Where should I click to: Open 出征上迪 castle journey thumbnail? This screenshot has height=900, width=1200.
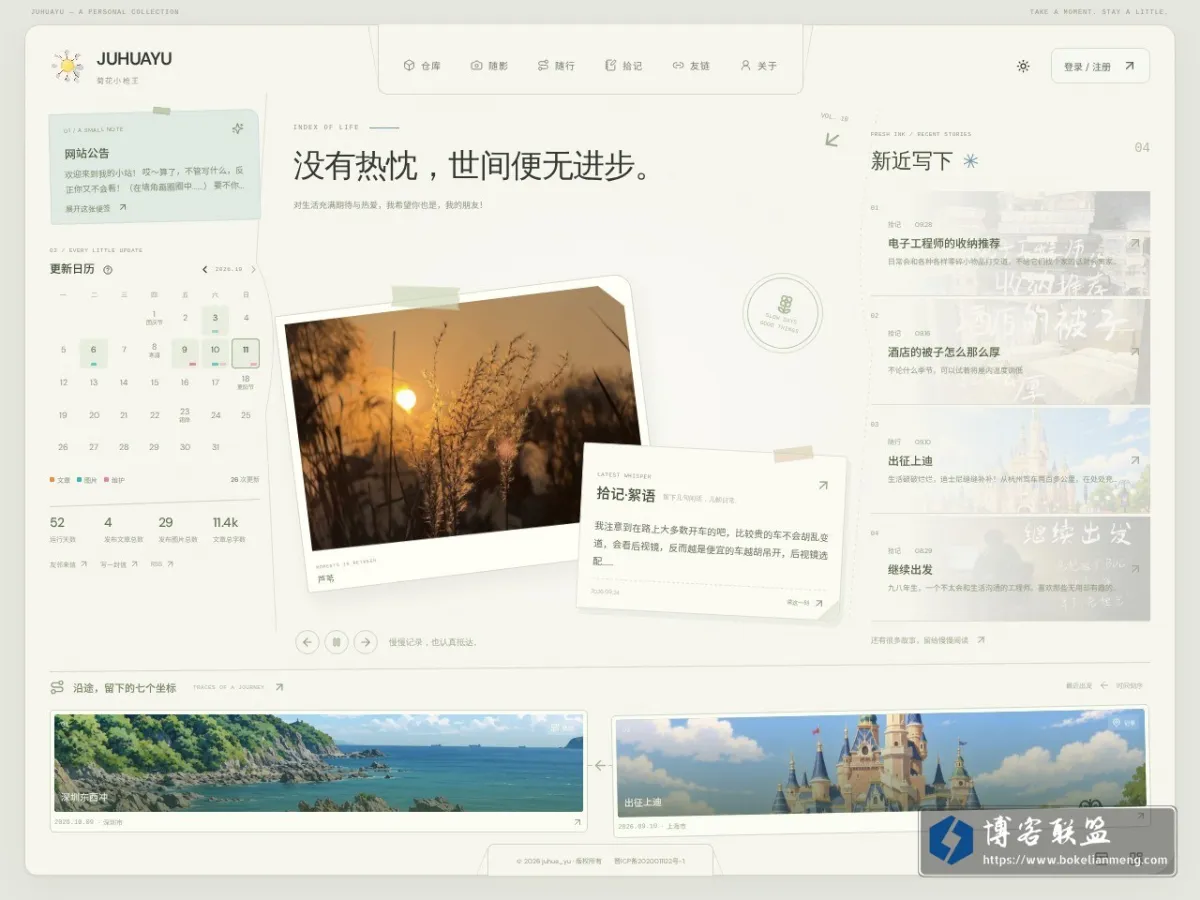point(880,762)
